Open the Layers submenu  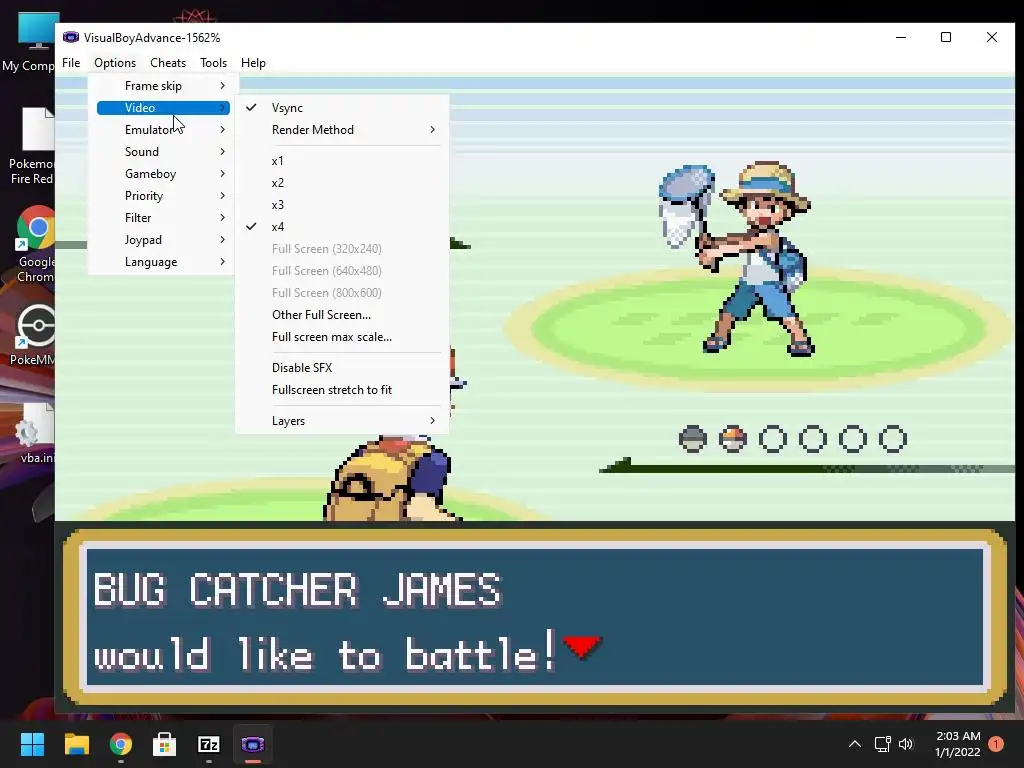pos(342,421)
